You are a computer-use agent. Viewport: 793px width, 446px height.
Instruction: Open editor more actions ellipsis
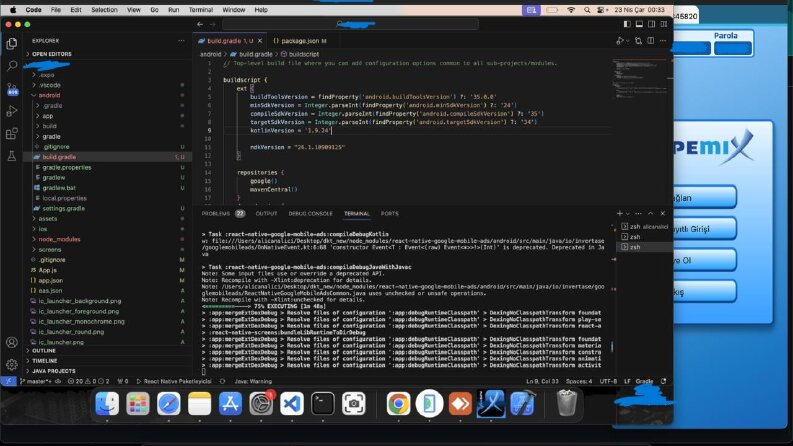pos(663,40)
